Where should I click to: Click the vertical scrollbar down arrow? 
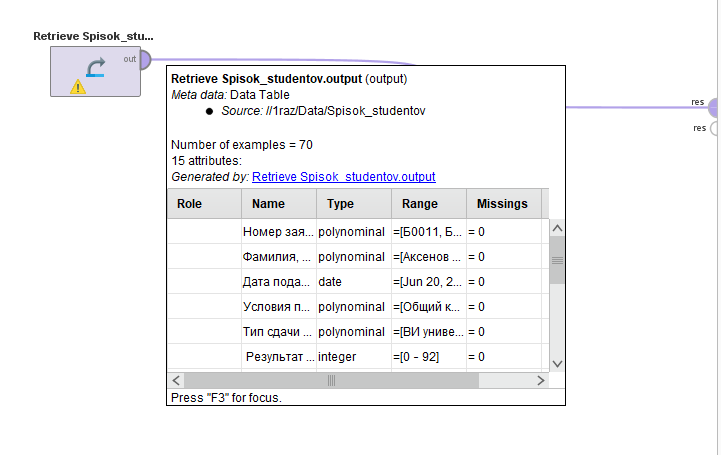557,364
